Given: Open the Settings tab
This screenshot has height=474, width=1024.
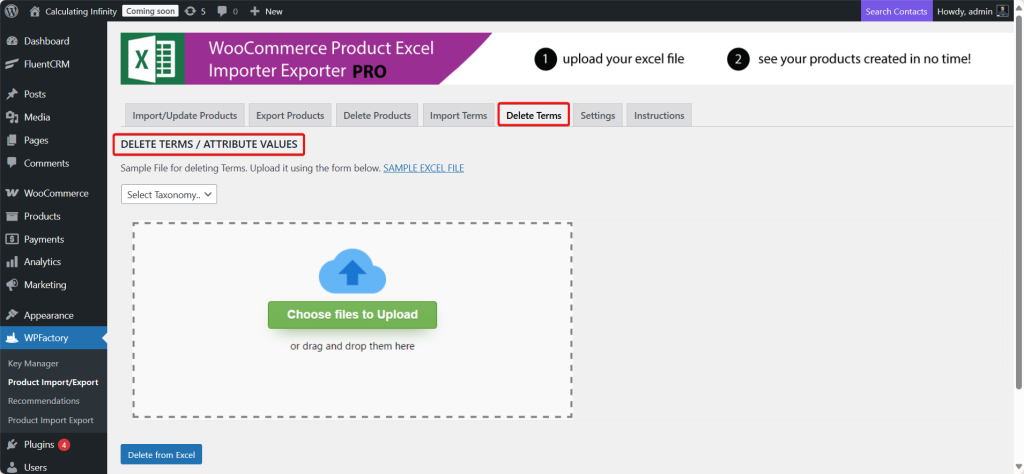Looking at the screenshot, I should [598, 116].
